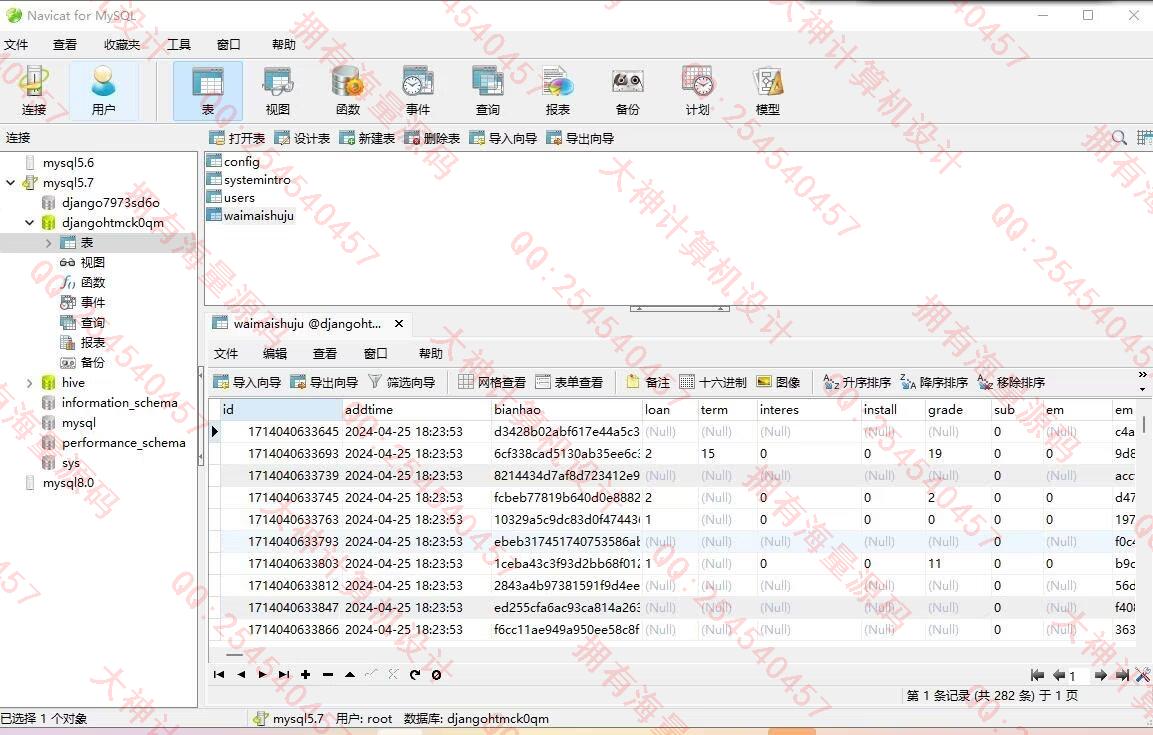Screen dimensions: 1153x735
Task: Close the waimaishuju @djangoht... tab
Action: coord(399,323)
